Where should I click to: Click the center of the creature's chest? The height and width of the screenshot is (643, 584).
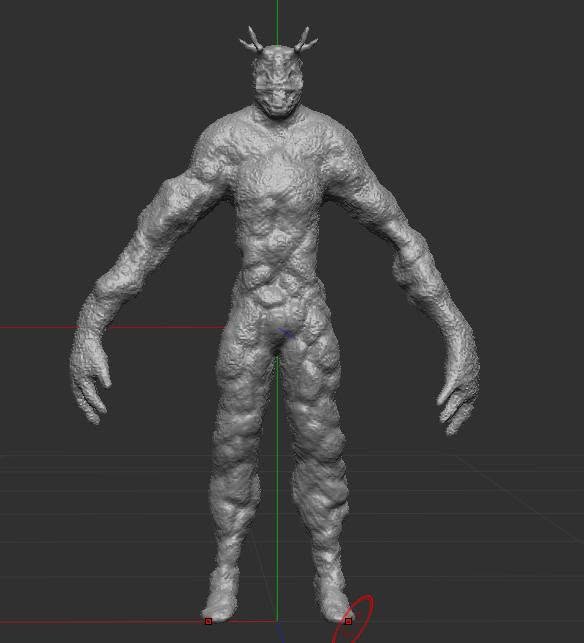[278, 172]
